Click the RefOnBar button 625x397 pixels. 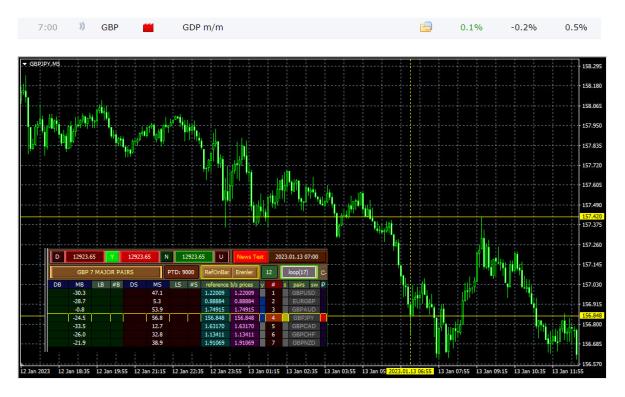click(x=216, y=272)
